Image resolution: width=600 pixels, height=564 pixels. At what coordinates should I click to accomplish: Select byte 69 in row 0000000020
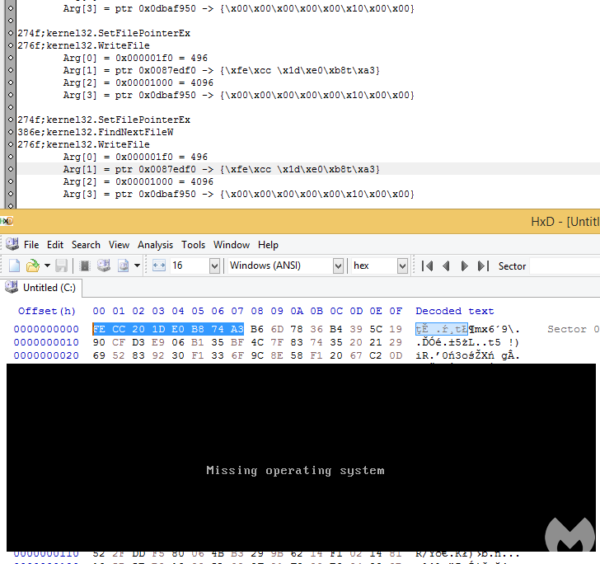point(99,356)
